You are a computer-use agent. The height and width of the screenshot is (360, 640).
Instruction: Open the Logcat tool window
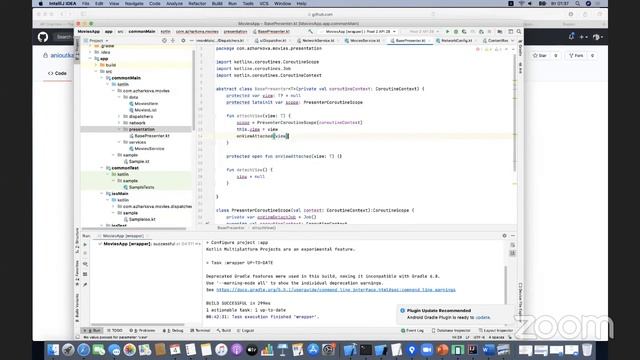246,330
